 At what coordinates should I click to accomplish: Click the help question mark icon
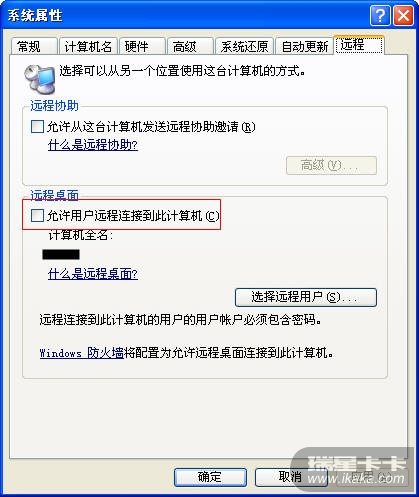(x=380, y=15)
